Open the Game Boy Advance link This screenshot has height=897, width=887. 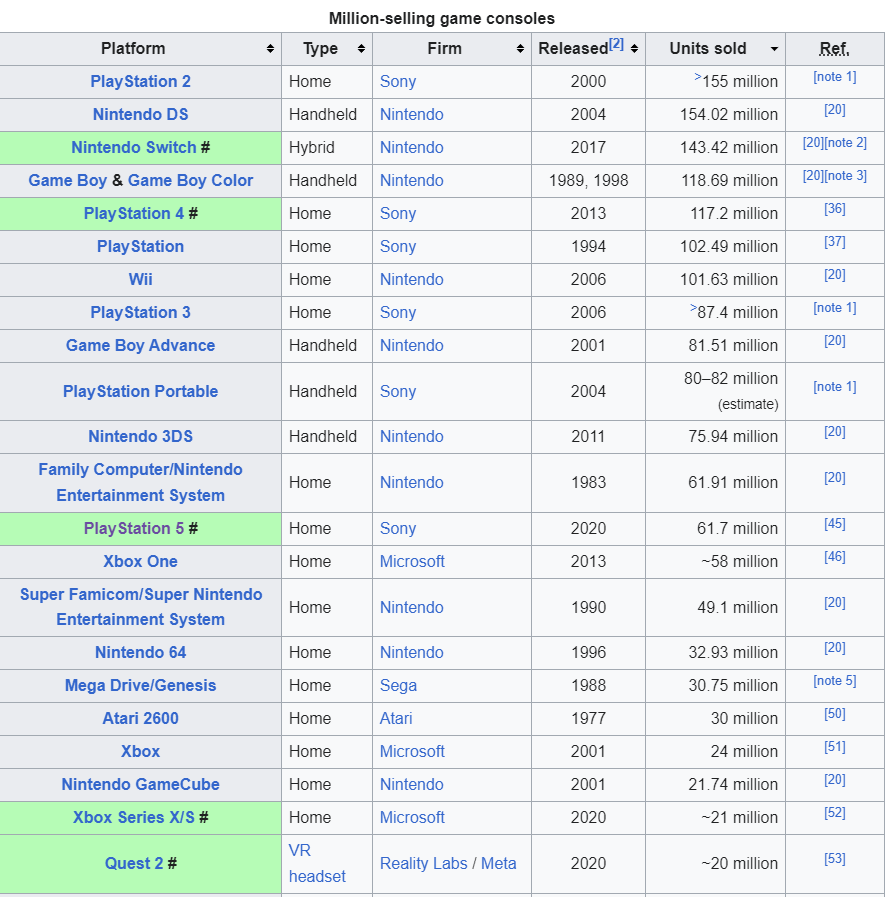pyautogui.click(x=141, y=346)
